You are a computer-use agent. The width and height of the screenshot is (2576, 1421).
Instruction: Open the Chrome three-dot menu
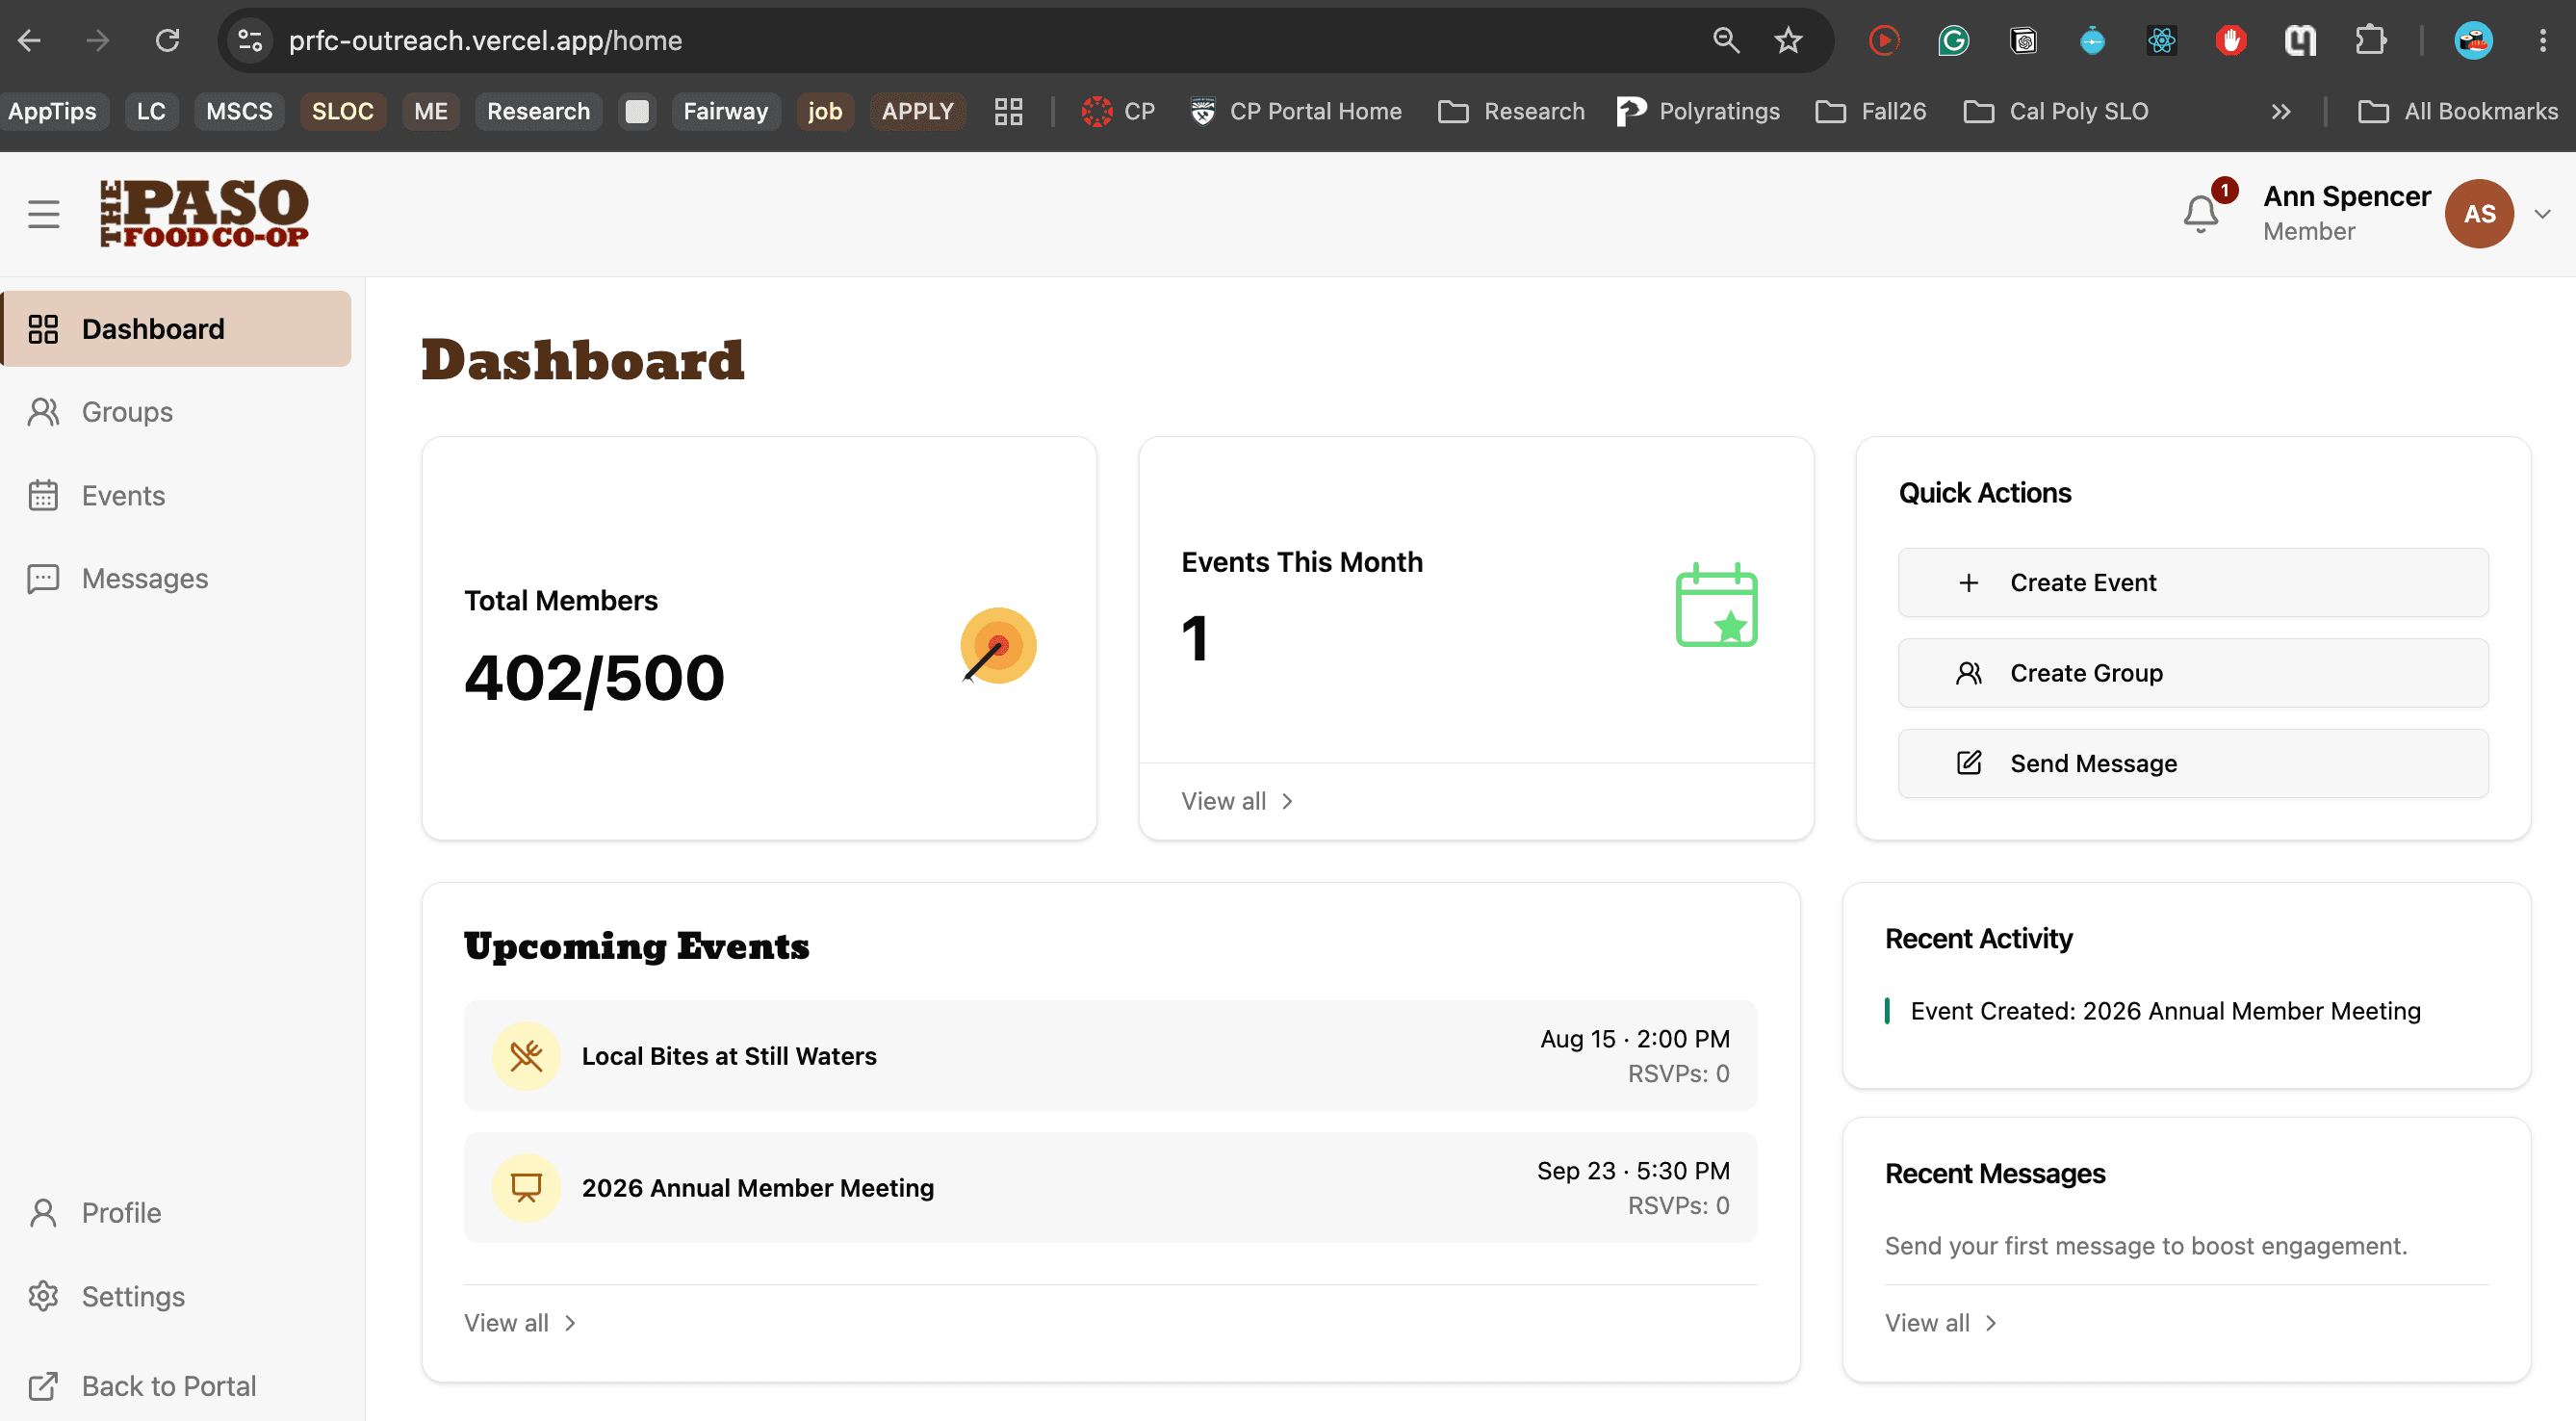[2543, 40]
